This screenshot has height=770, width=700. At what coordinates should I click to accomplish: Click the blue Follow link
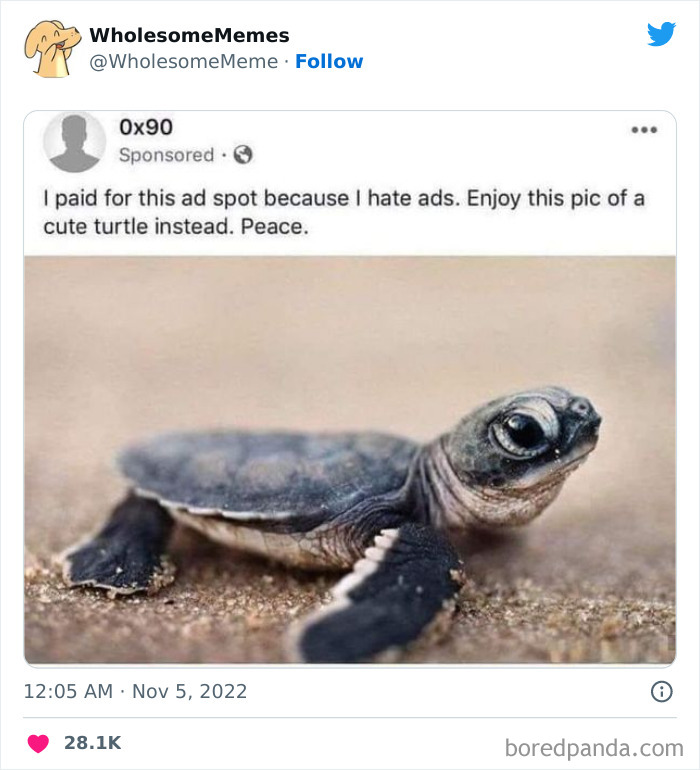[x=329, y=61]
